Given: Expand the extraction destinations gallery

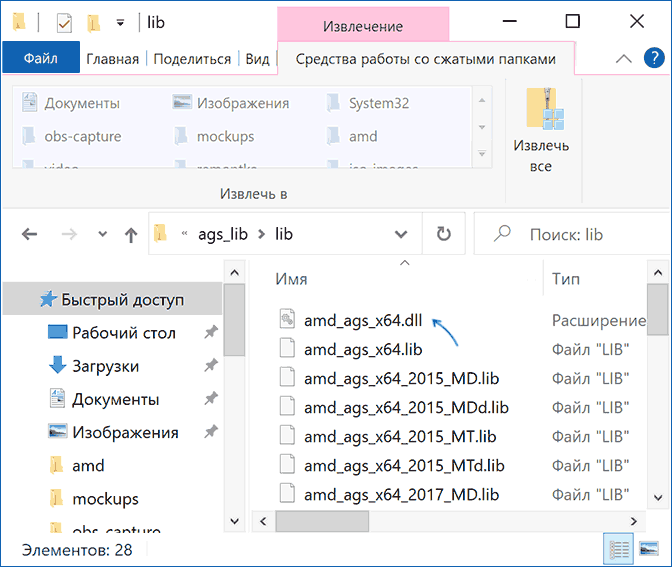Looking at the screenshot, I should pos(482,153).
